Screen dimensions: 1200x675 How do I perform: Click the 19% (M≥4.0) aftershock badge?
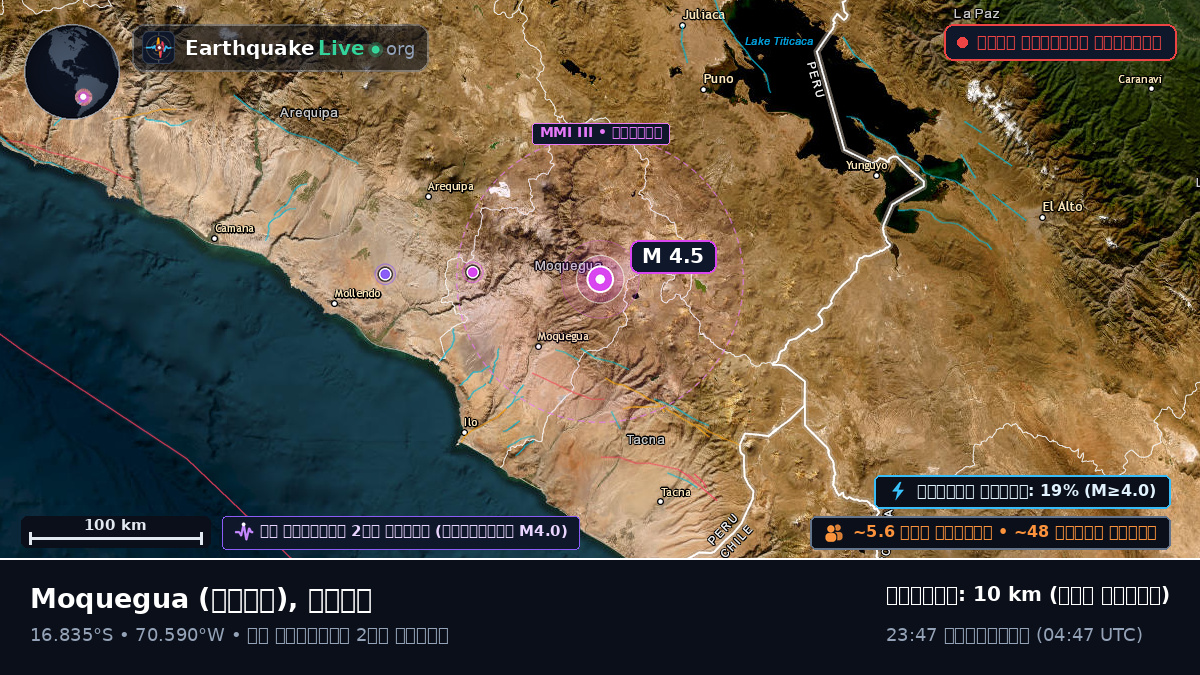pyautogui.click(x=1023, y=491)
